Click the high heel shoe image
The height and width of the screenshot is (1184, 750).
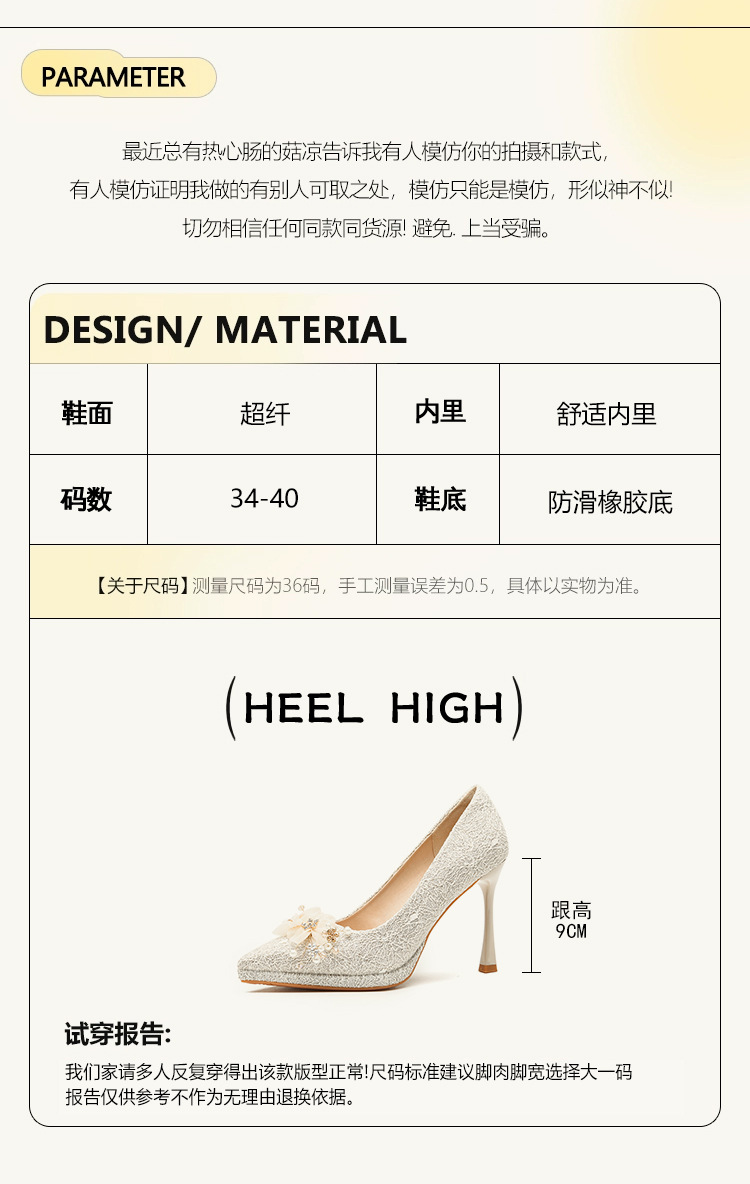click(373, 887)
